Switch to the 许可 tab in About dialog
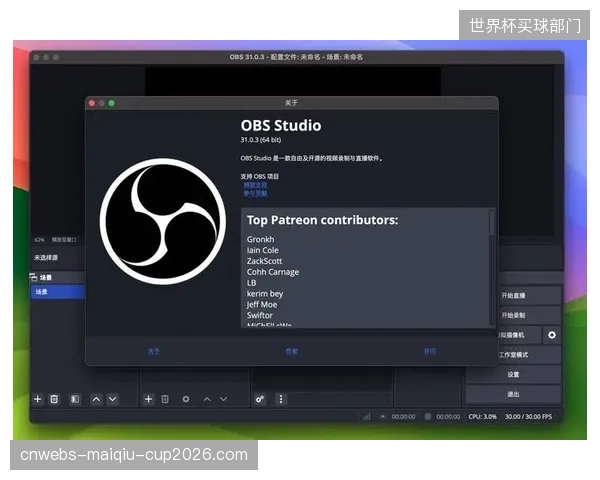 coord(429,351)
